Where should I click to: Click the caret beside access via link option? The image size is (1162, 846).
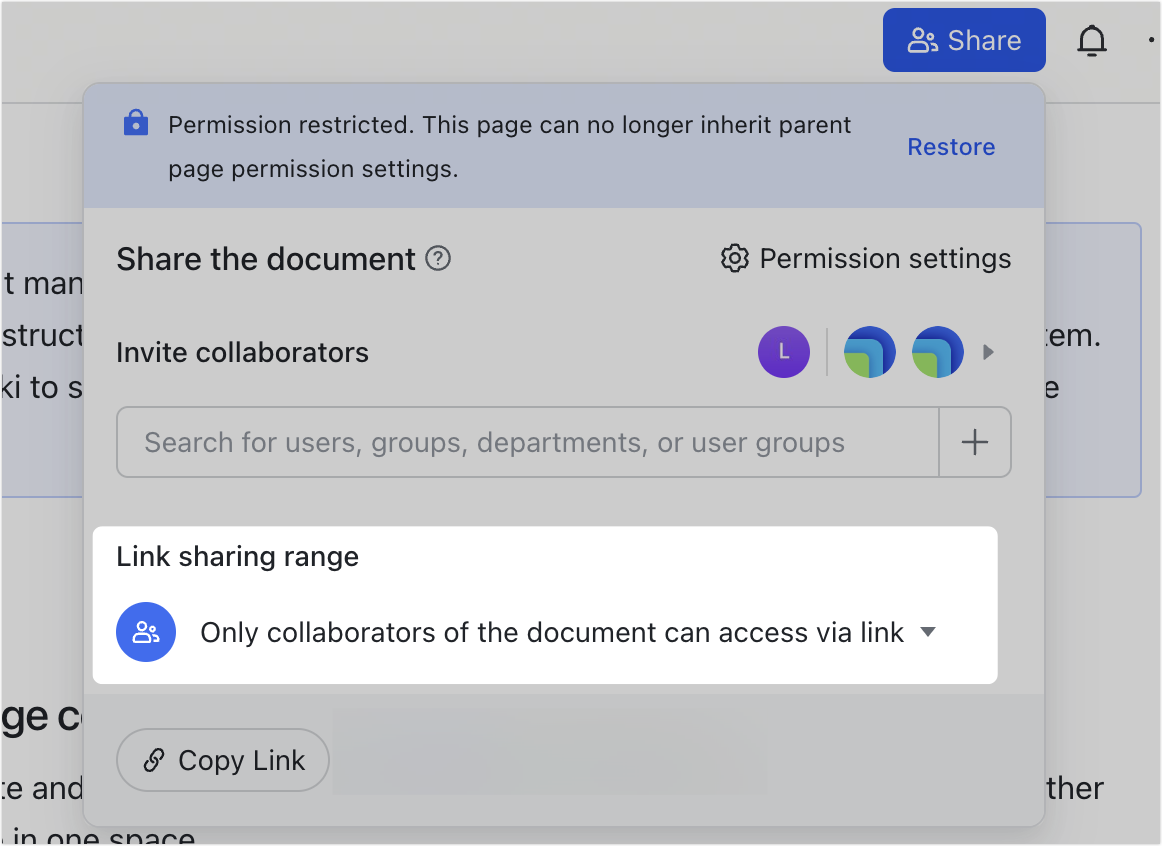coord(927,632)
